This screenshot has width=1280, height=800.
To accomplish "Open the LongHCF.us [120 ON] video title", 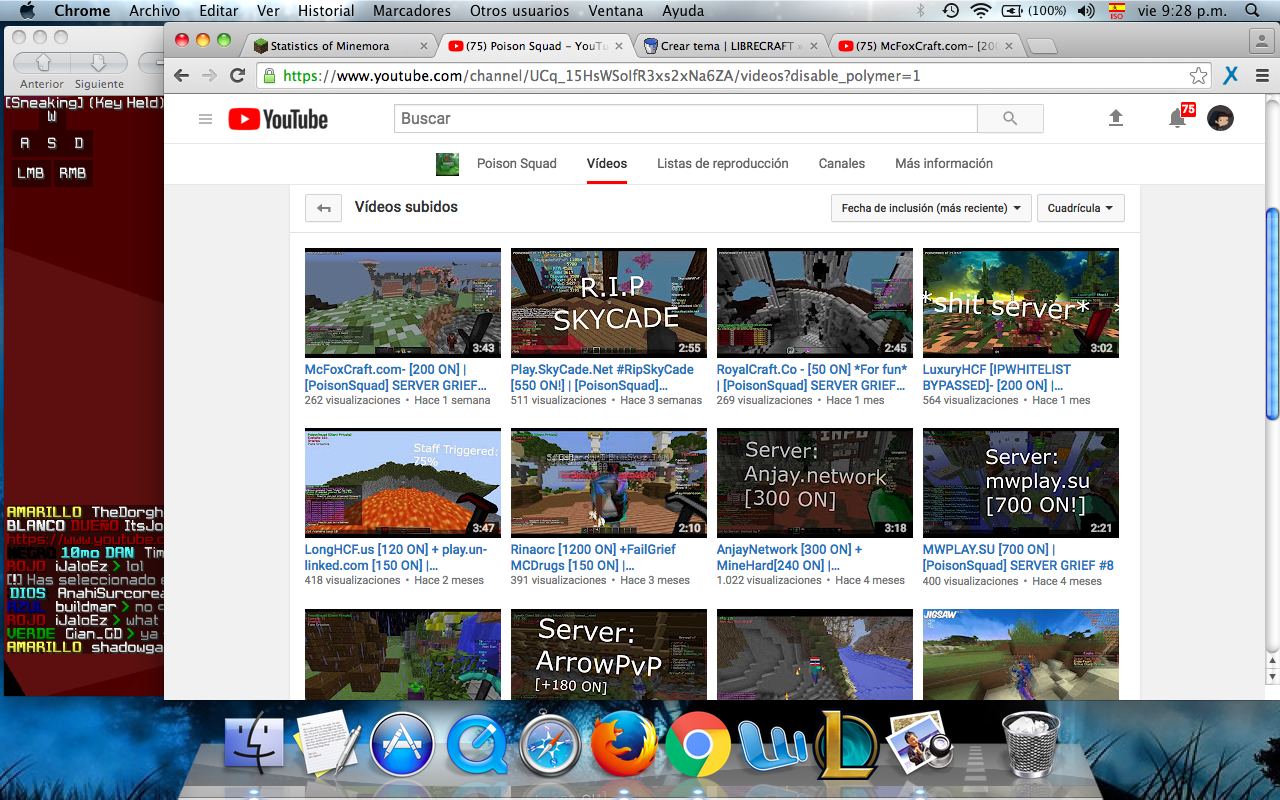I will coord(396,557).
